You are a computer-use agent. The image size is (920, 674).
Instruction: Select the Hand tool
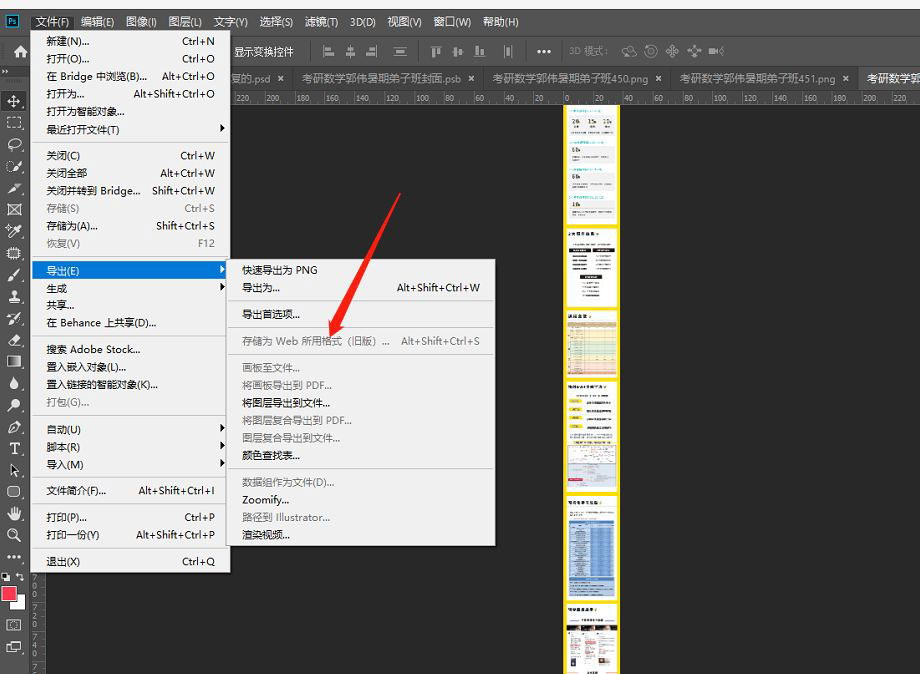pyautogui.click(x=14, y=513)
